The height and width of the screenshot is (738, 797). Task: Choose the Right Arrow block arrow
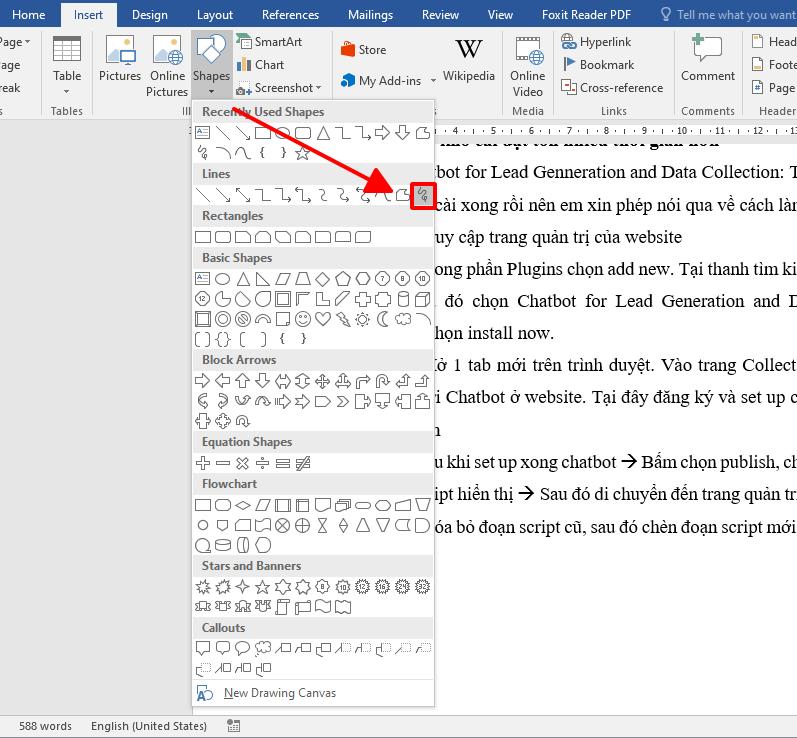[202, 381]
